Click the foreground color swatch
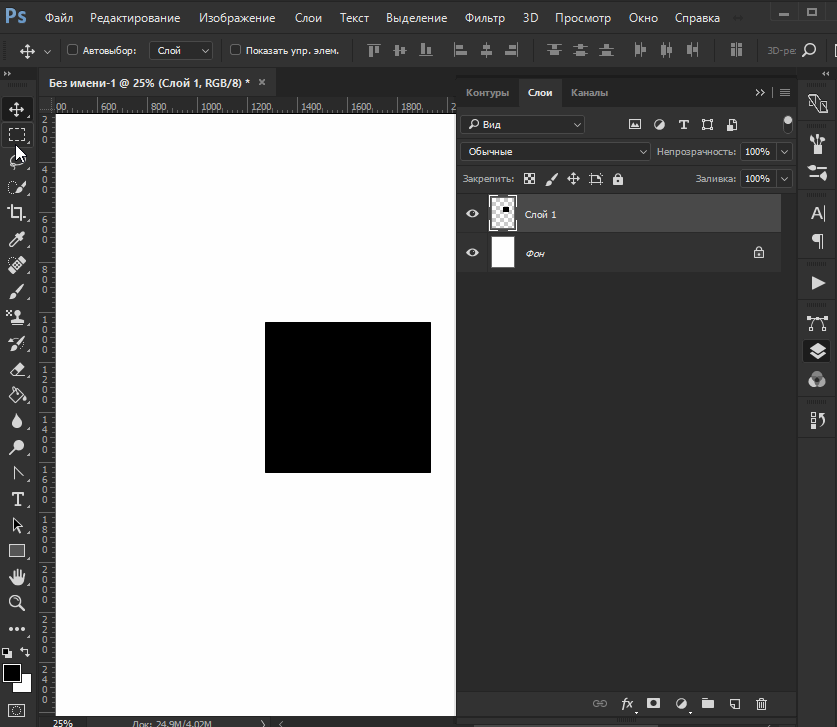837x727 pixels. [x=12, y=673]
